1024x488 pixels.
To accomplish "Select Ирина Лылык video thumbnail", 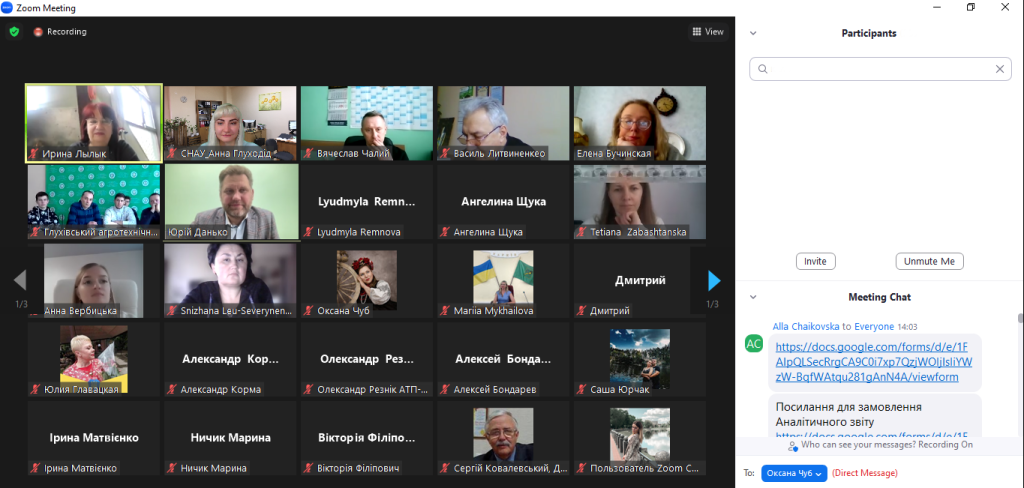I will (x=93, y=122).
